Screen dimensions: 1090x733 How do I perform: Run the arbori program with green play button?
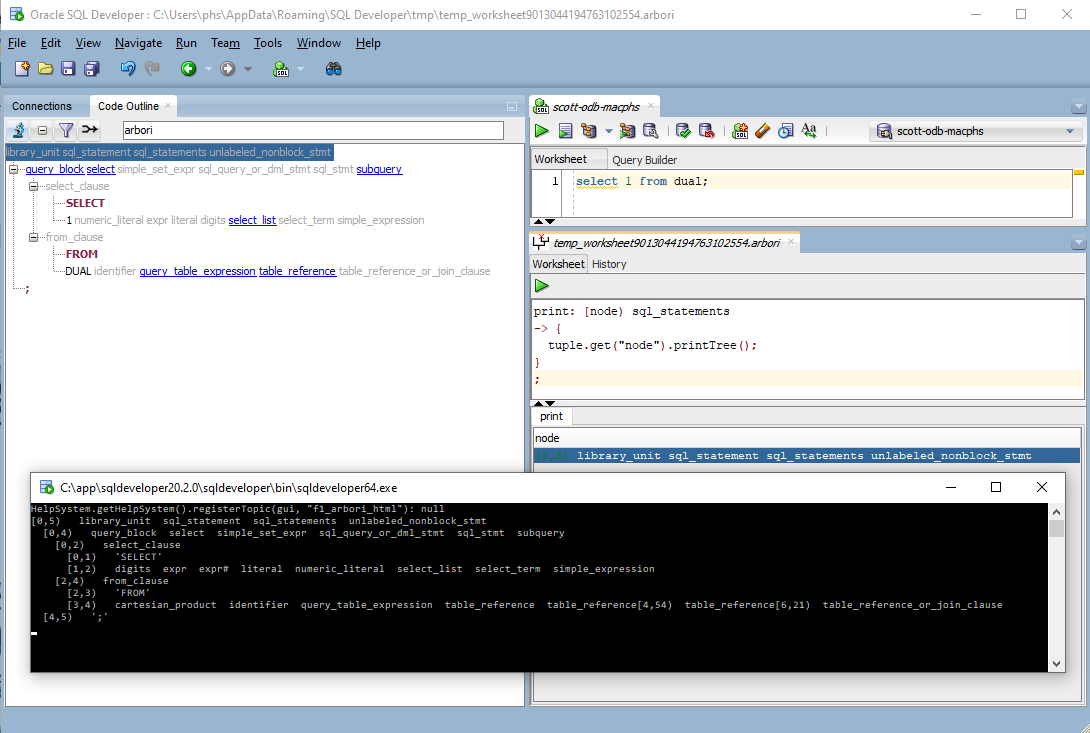click(x=542, y=285)
